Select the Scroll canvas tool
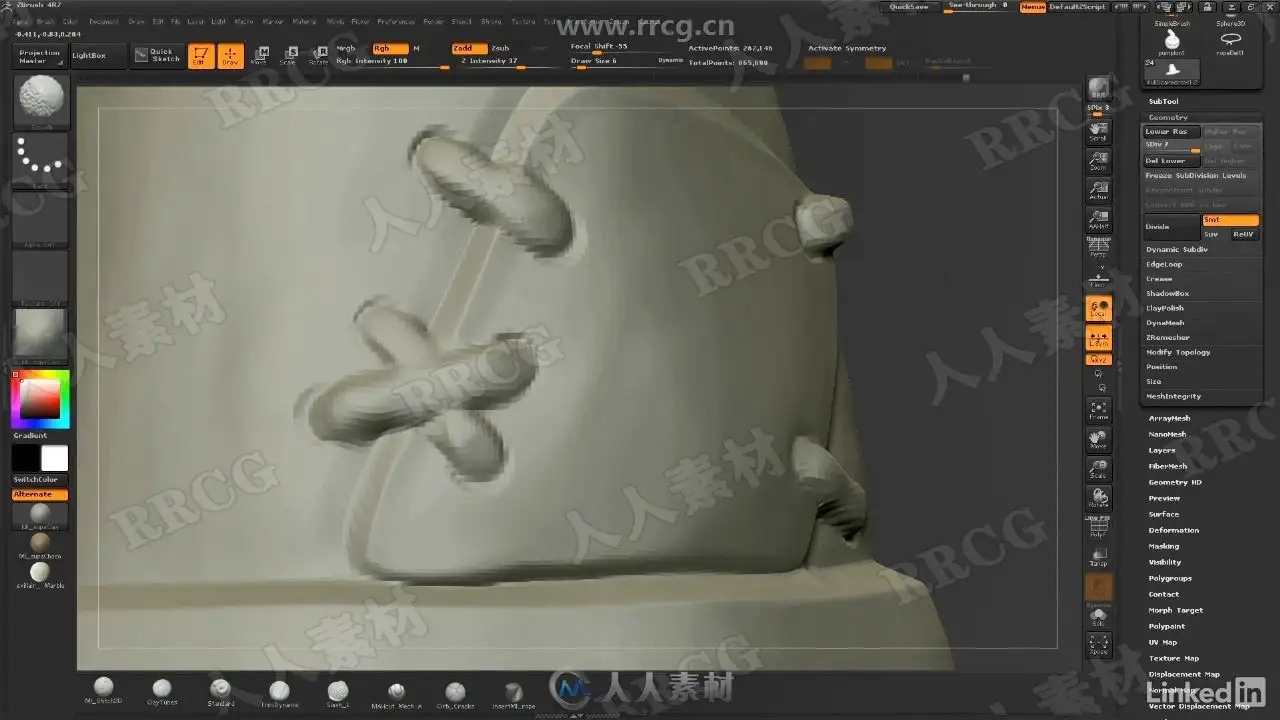 (x=1099, y=132)
